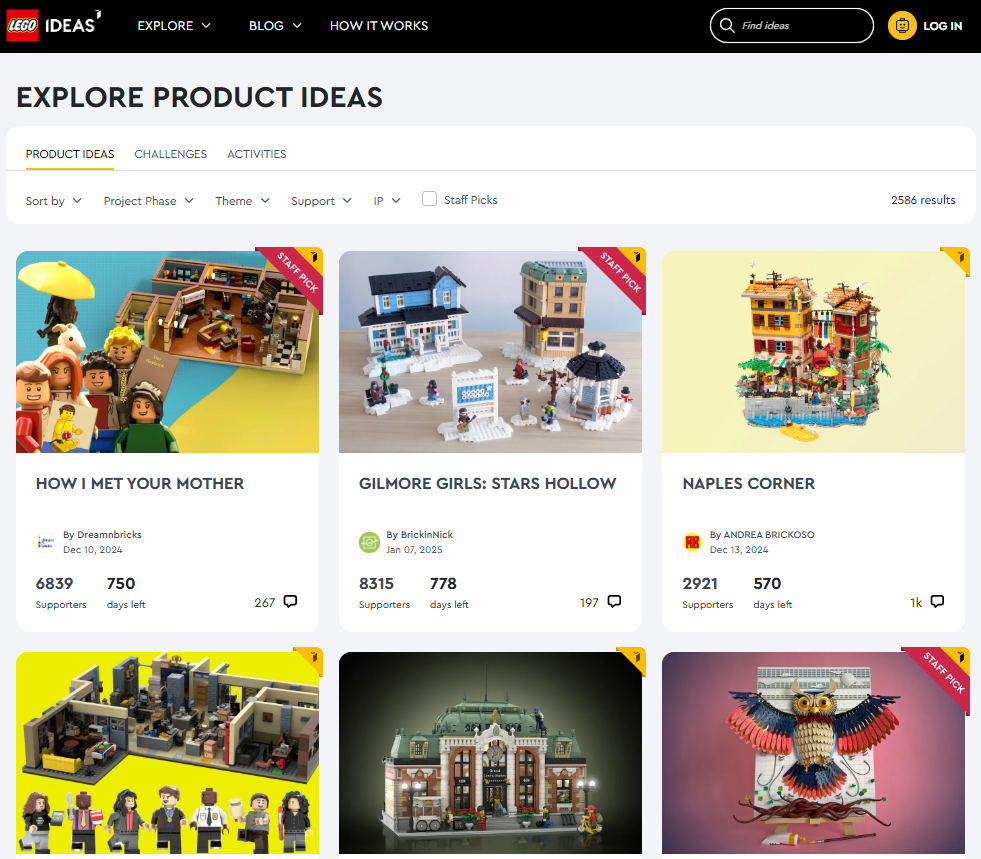
Task: Switch to the Activities tab
Action: click(257, 154)
